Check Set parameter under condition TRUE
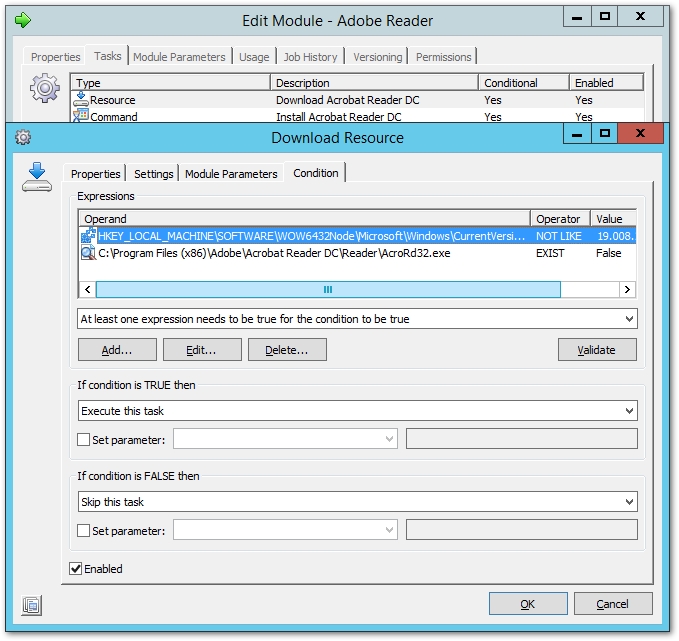 pyautogui.click(x=83, y=439)
